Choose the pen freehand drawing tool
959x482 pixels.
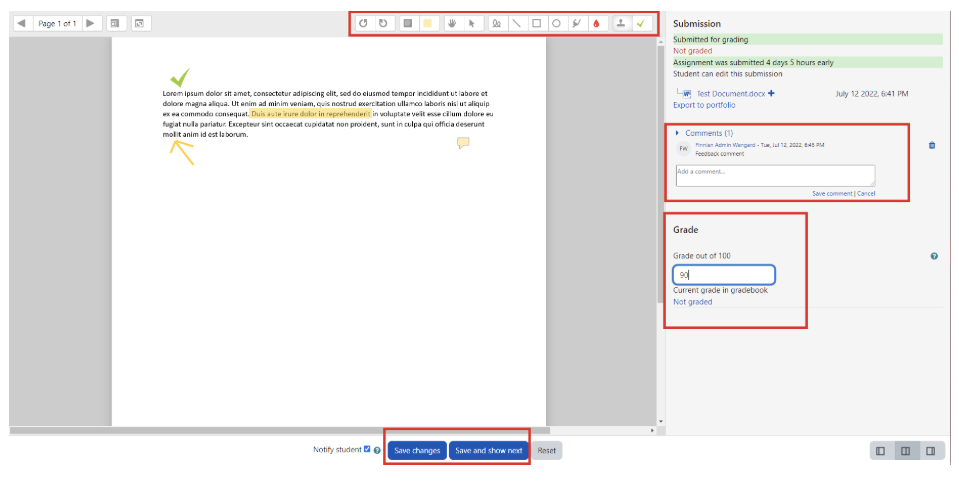pyautogui.click(x=496, y=22)
